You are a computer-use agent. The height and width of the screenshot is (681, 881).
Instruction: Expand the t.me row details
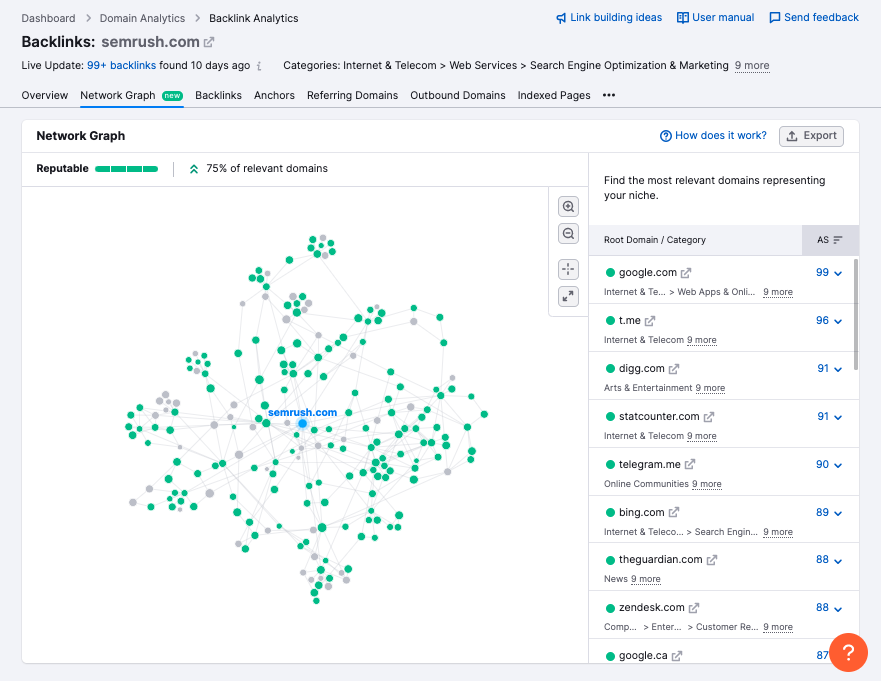(x=838, y=321)
